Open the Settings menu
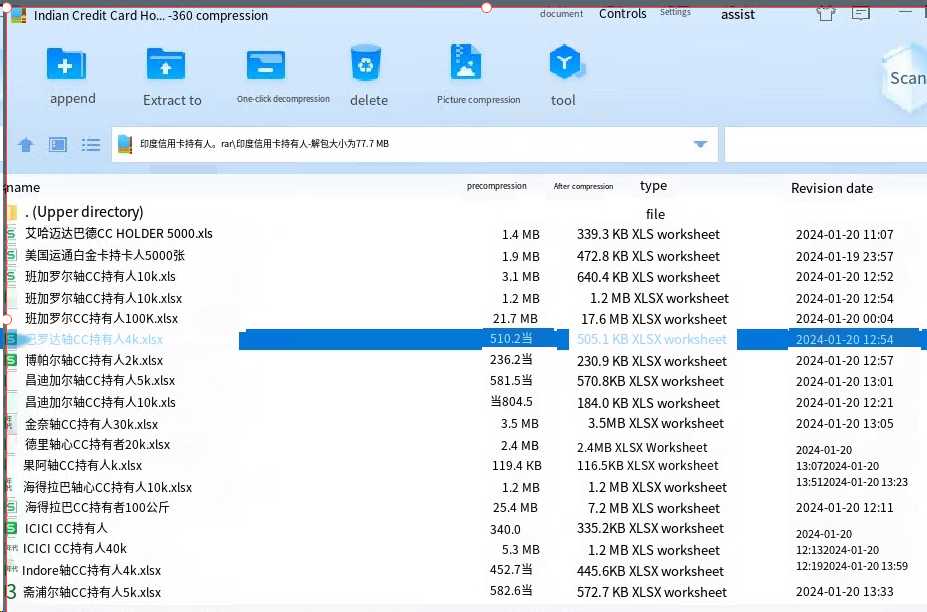The width and height of the screenshot is (927, 612). [675, 12]
